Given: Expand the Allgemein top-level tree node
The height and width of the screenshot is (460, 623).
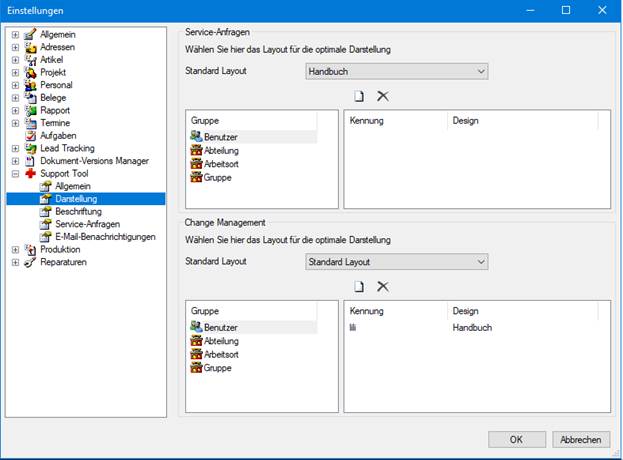Looking at the screenshot, I should 15,35.
